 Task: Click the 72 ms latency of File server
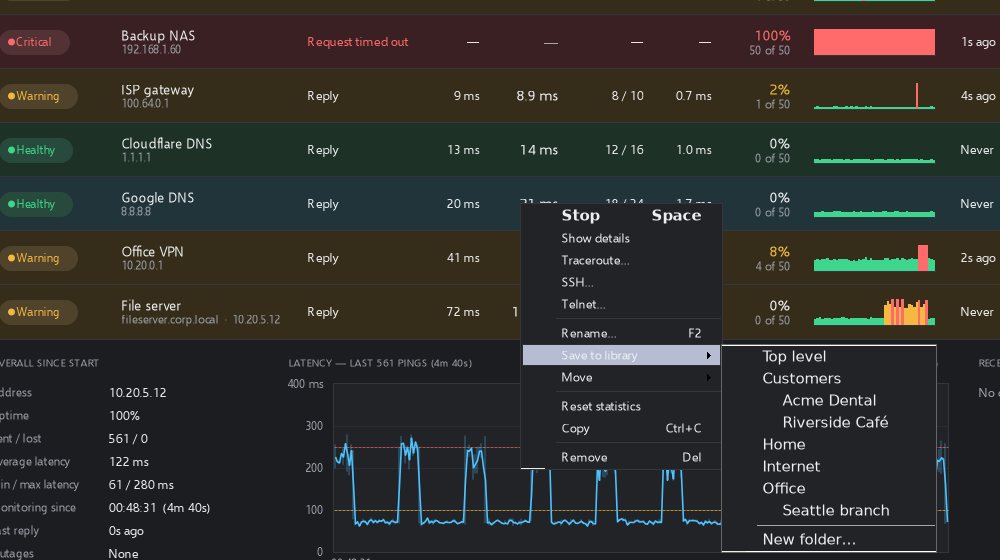pos(463,313)
